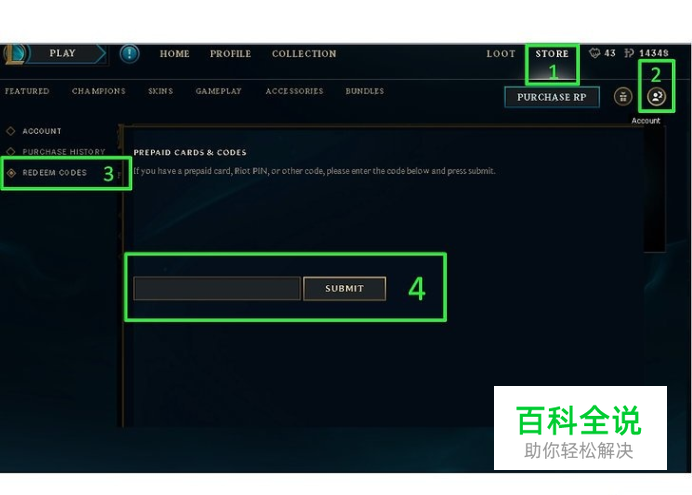The height and width of the screenshot is (495, 692).
Task: Click the blue essence currency icon
Action: pos(594,53)
